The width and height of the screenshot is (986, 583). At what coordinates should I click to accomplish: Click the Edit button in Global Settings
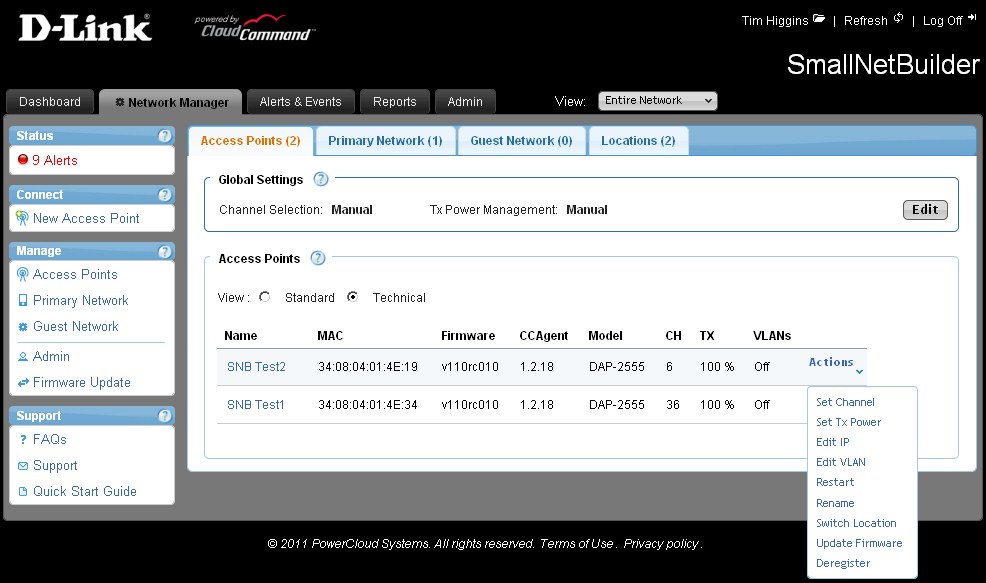point(925,210)
